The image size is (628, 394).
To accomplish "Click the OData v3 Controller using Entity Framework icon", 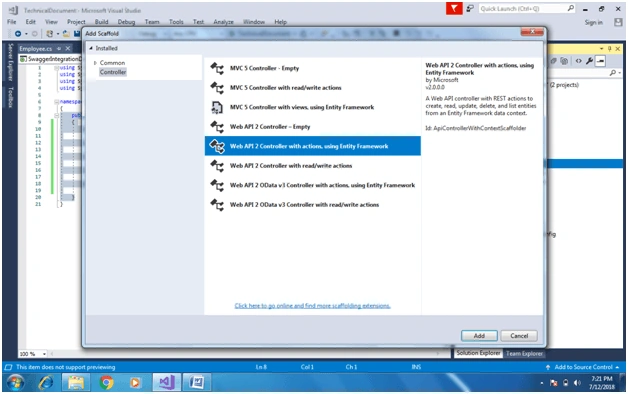I will click(217, 185).
